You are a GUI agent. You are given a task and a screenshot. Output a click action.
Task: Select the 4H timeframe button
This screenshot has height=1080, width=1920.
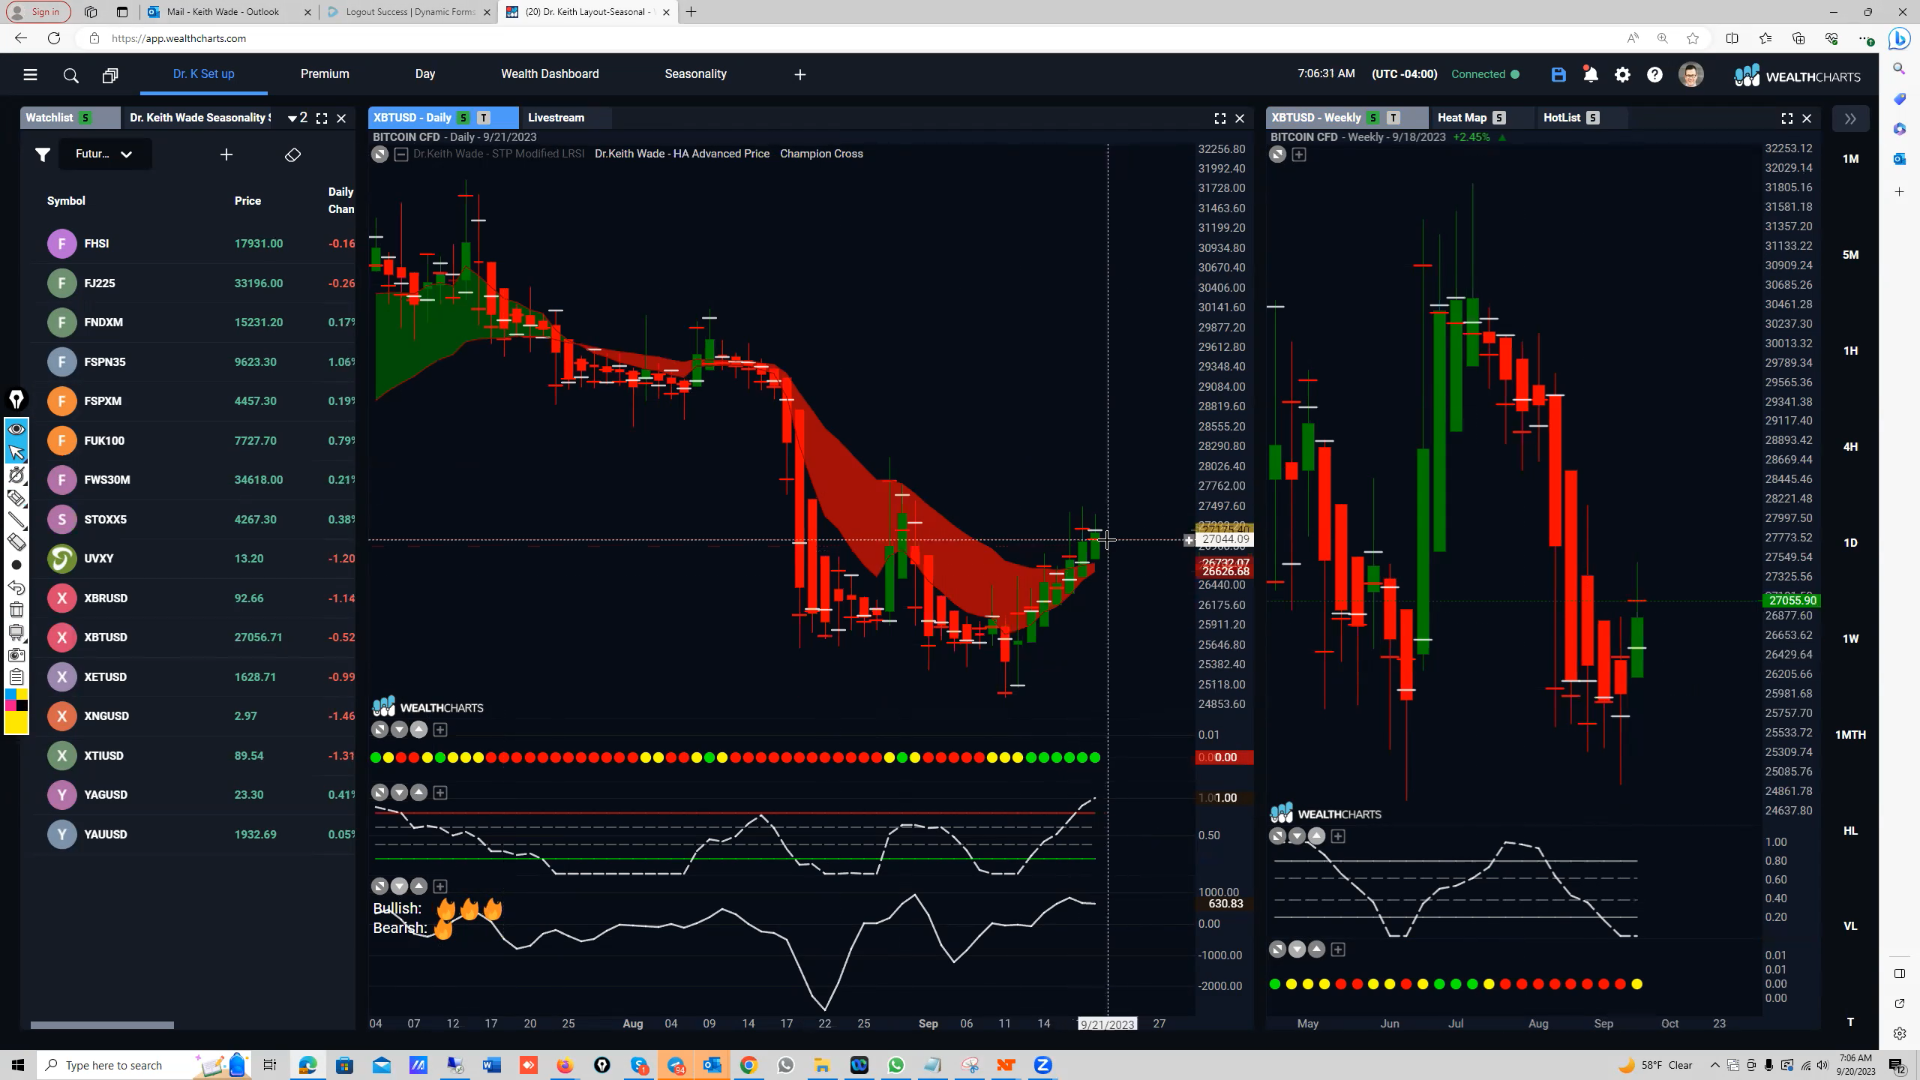point(1850,447)
